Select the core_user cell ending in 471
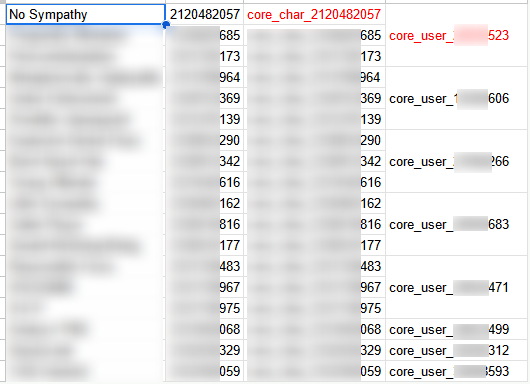530x384 pixels. tap(456, 287)
